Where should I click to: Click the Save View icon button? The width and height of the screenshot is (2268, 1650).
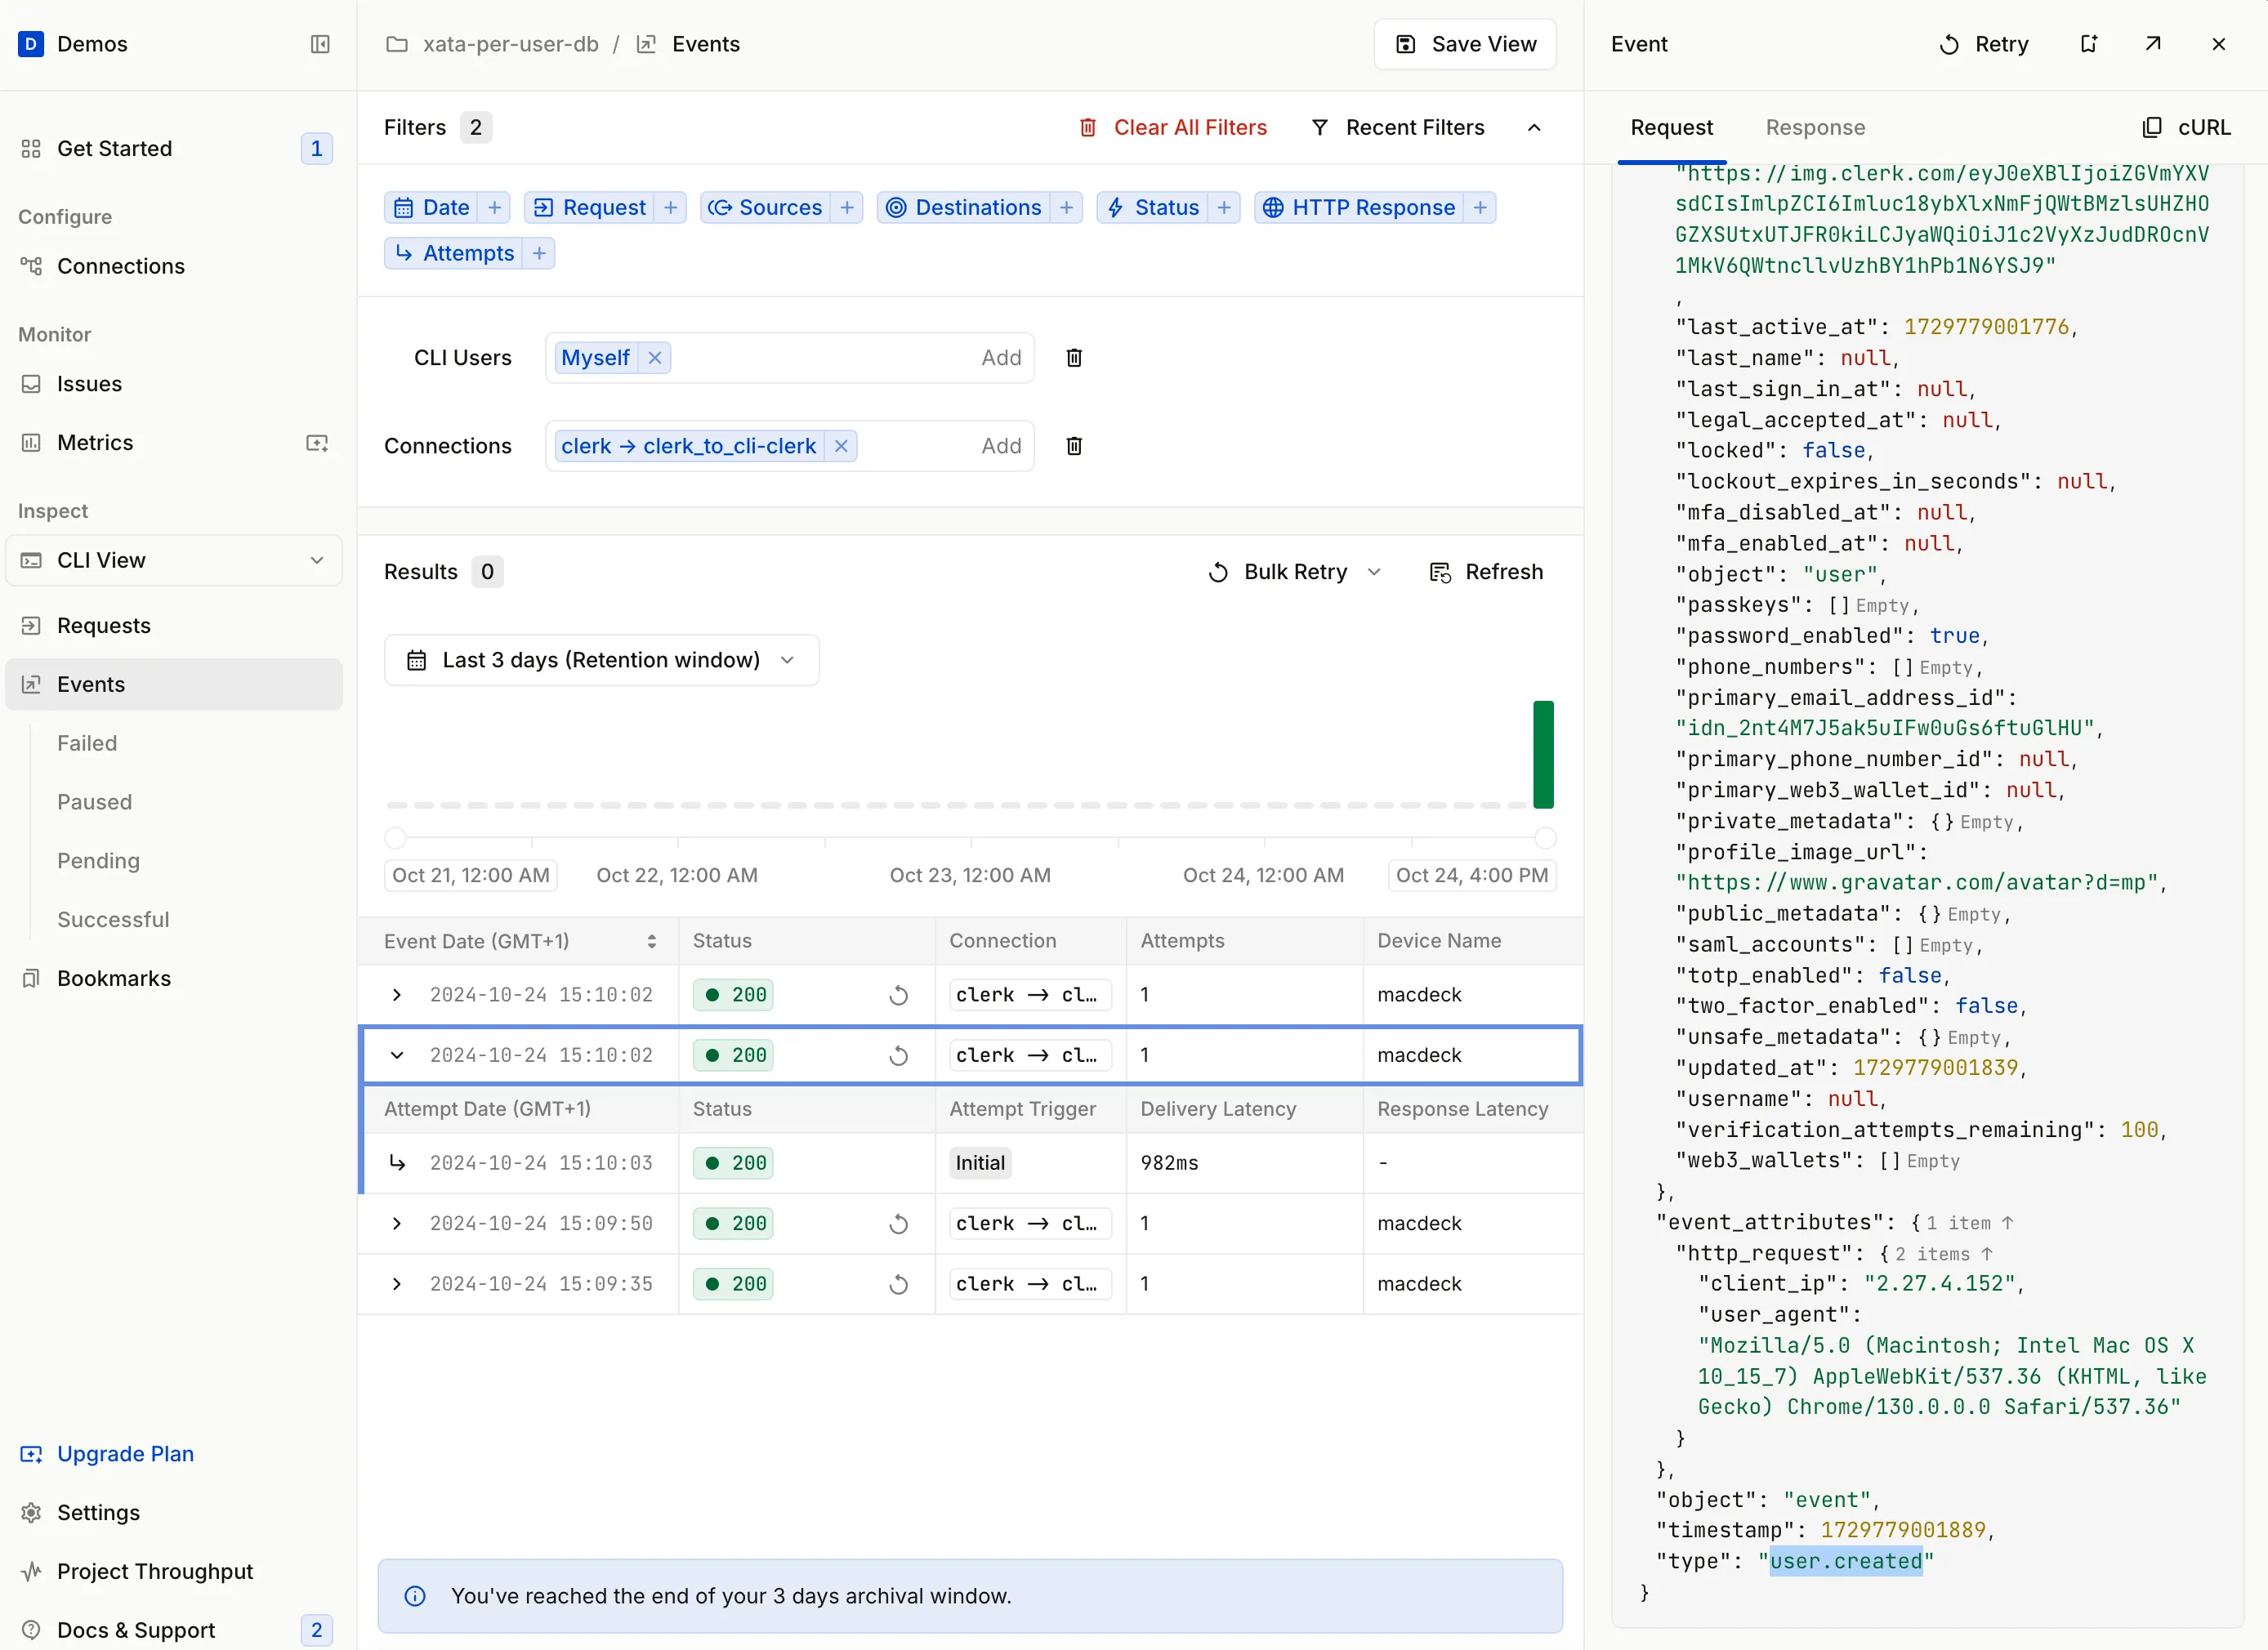(x=1409, y=44)
